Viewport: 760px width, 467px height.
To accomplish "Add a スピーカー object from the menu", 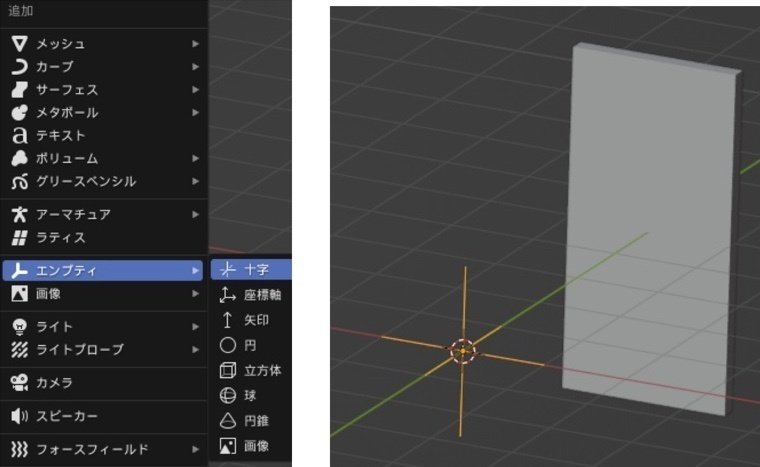I will click(x=104, y=416).
